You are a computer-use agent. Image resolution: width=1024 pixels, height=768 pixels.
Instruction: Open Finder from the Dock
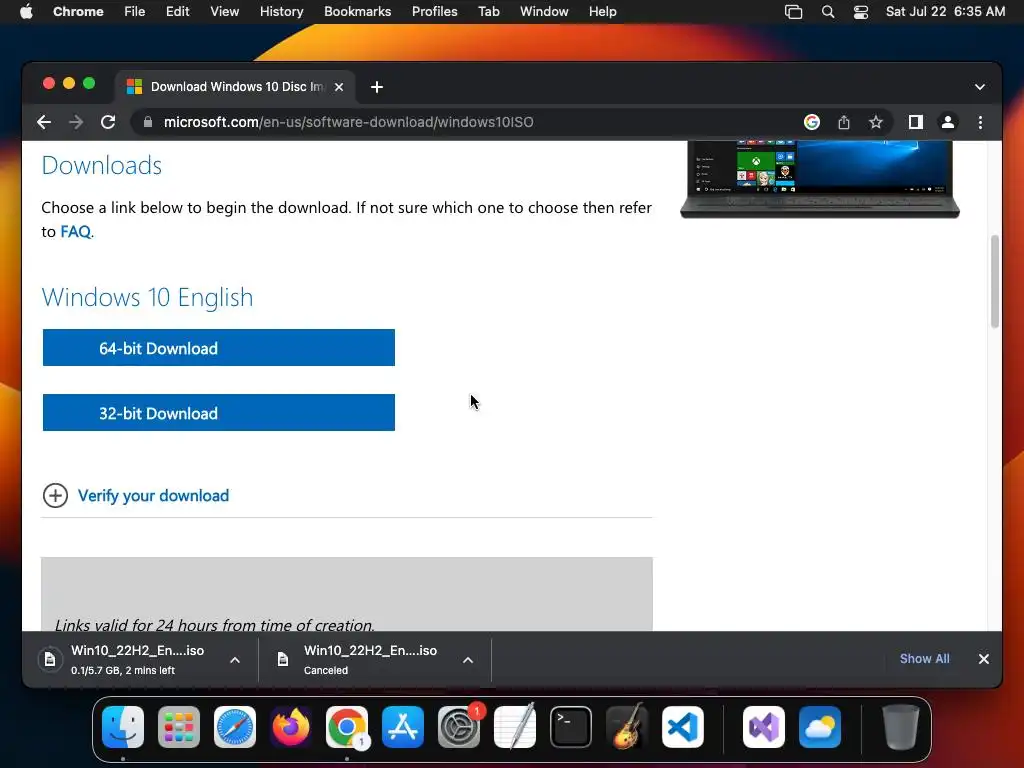click(123, 727)
